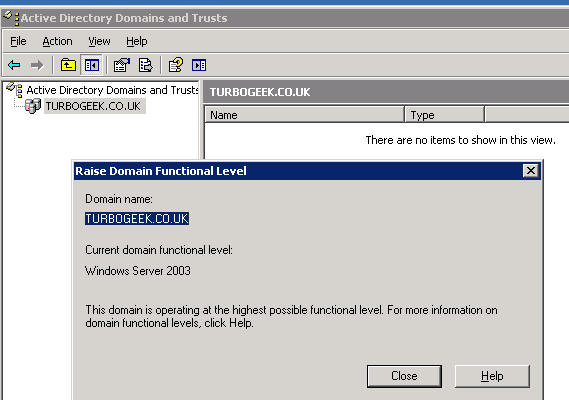569x400 pixels.
Task: Click the Help question mark toolbar icon
Action: click(176, 65)
